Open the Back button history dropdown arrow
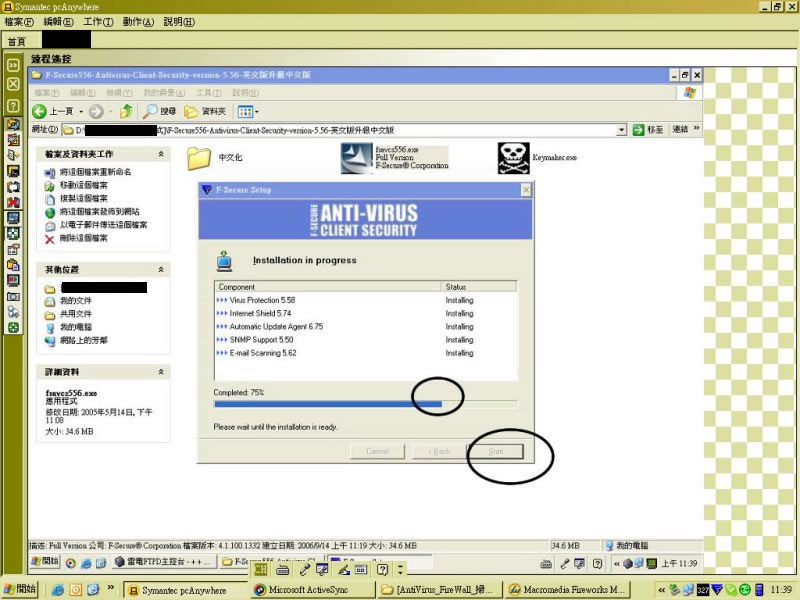This screenshot has width=800, height=600. coord(81,111)
